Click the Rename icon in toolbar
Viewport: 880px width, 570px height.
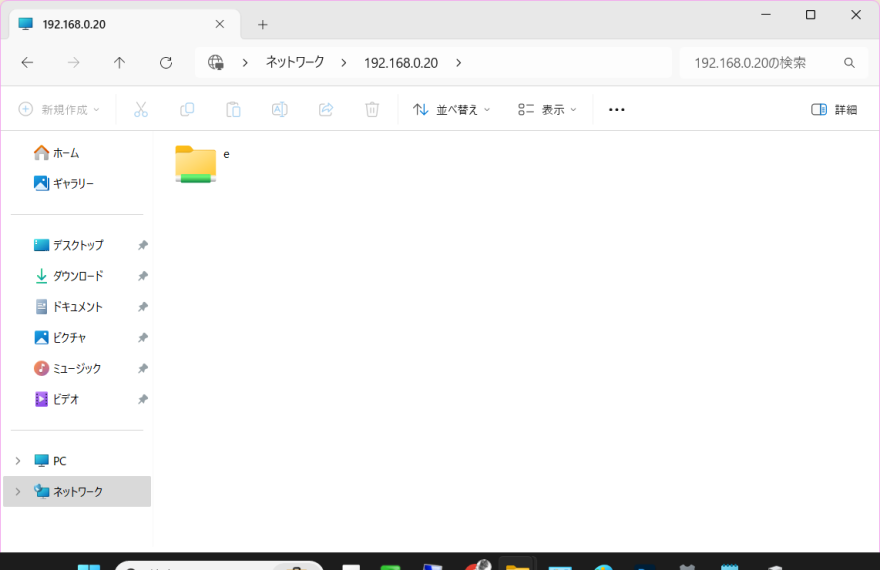279,109
